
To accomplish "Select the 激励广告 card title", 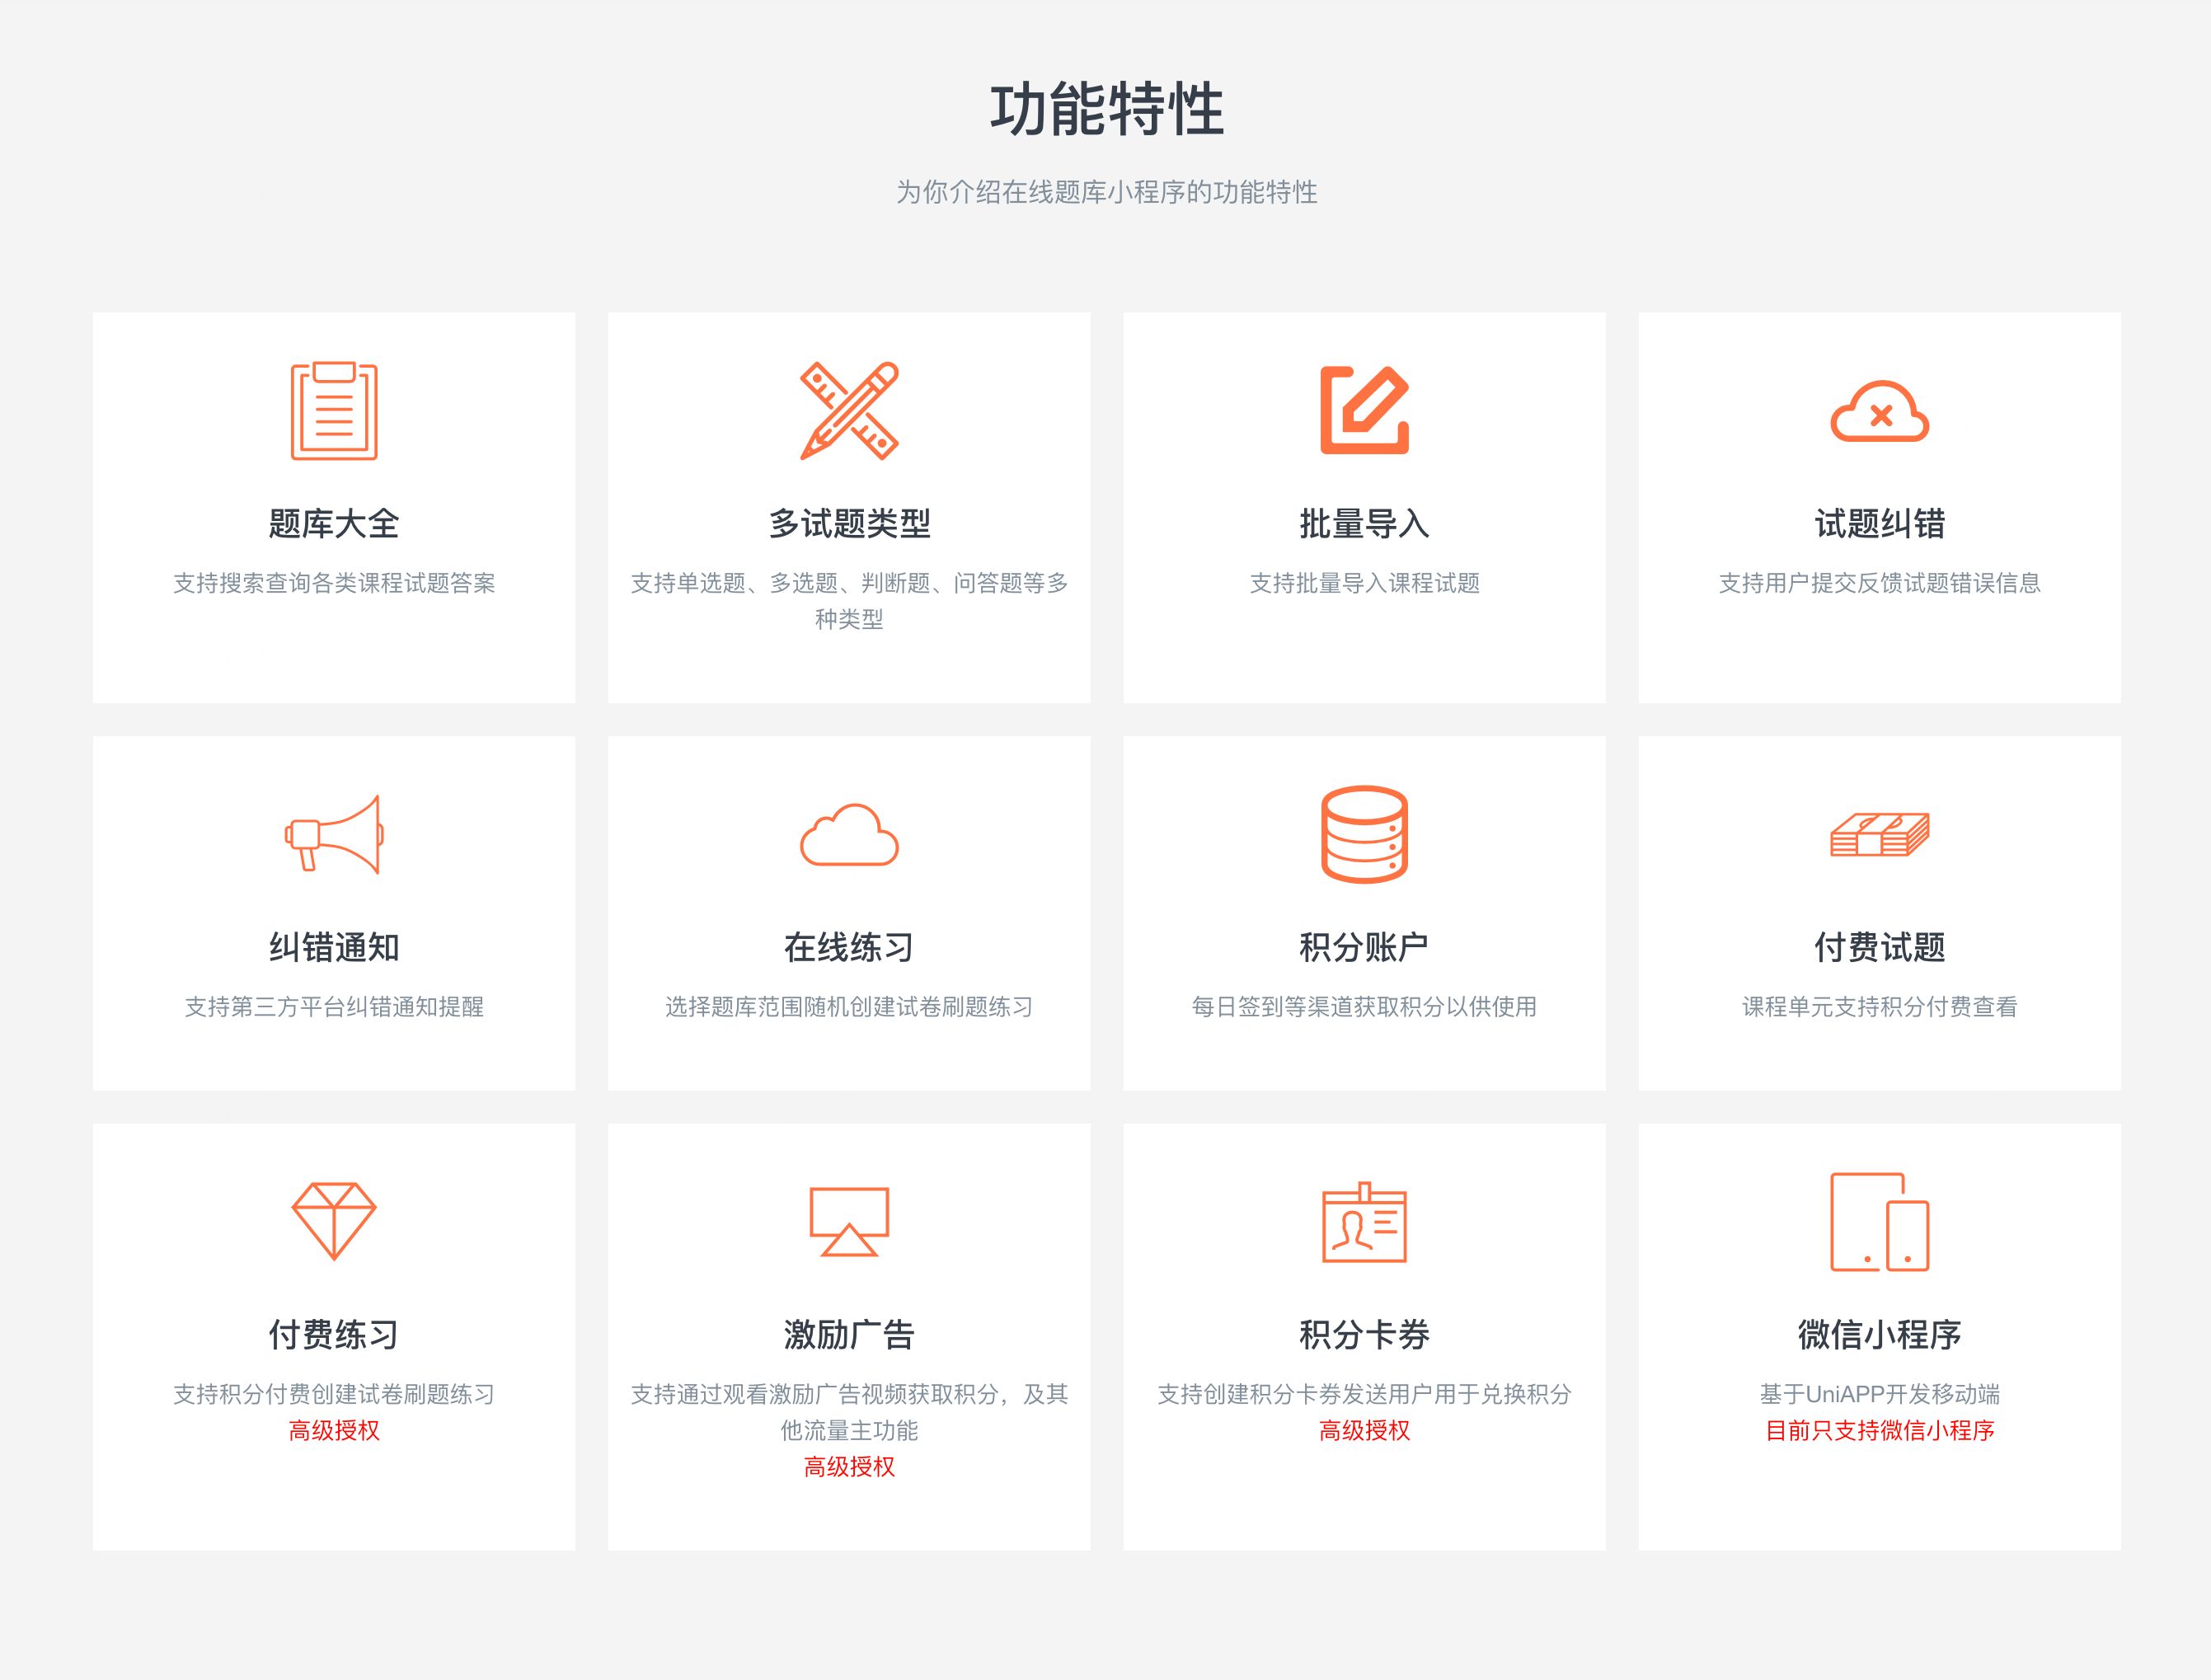I will [x=849, y=1334].
